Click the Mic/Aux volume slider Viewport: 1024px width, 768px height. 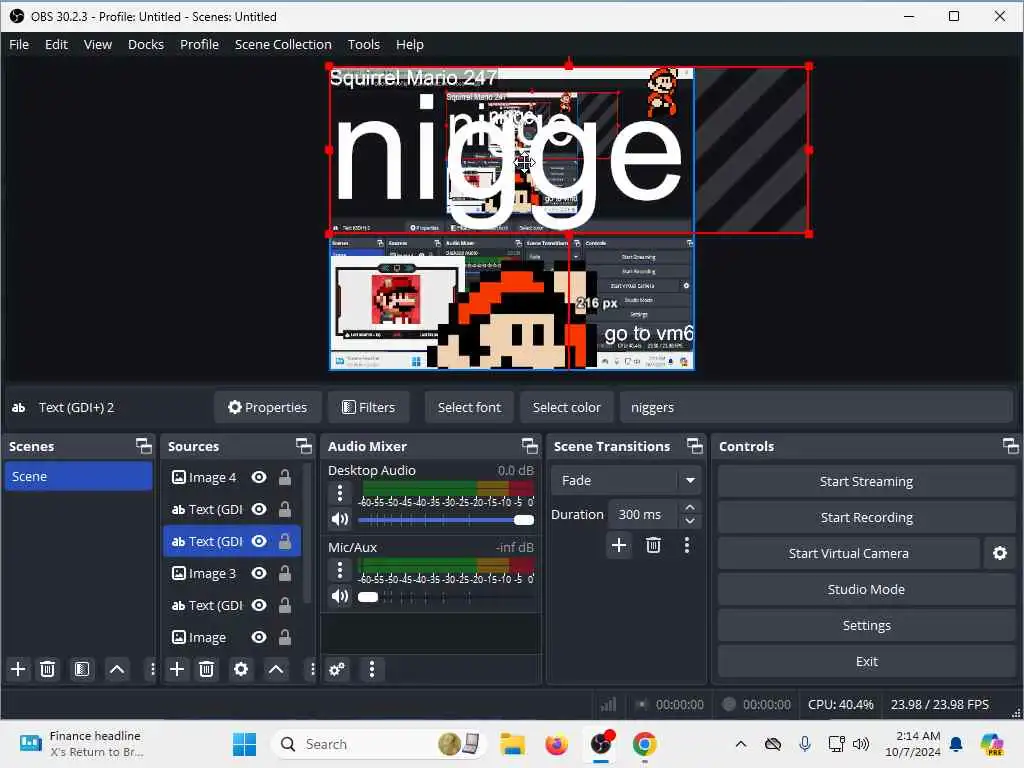click(x=446, y=597)
